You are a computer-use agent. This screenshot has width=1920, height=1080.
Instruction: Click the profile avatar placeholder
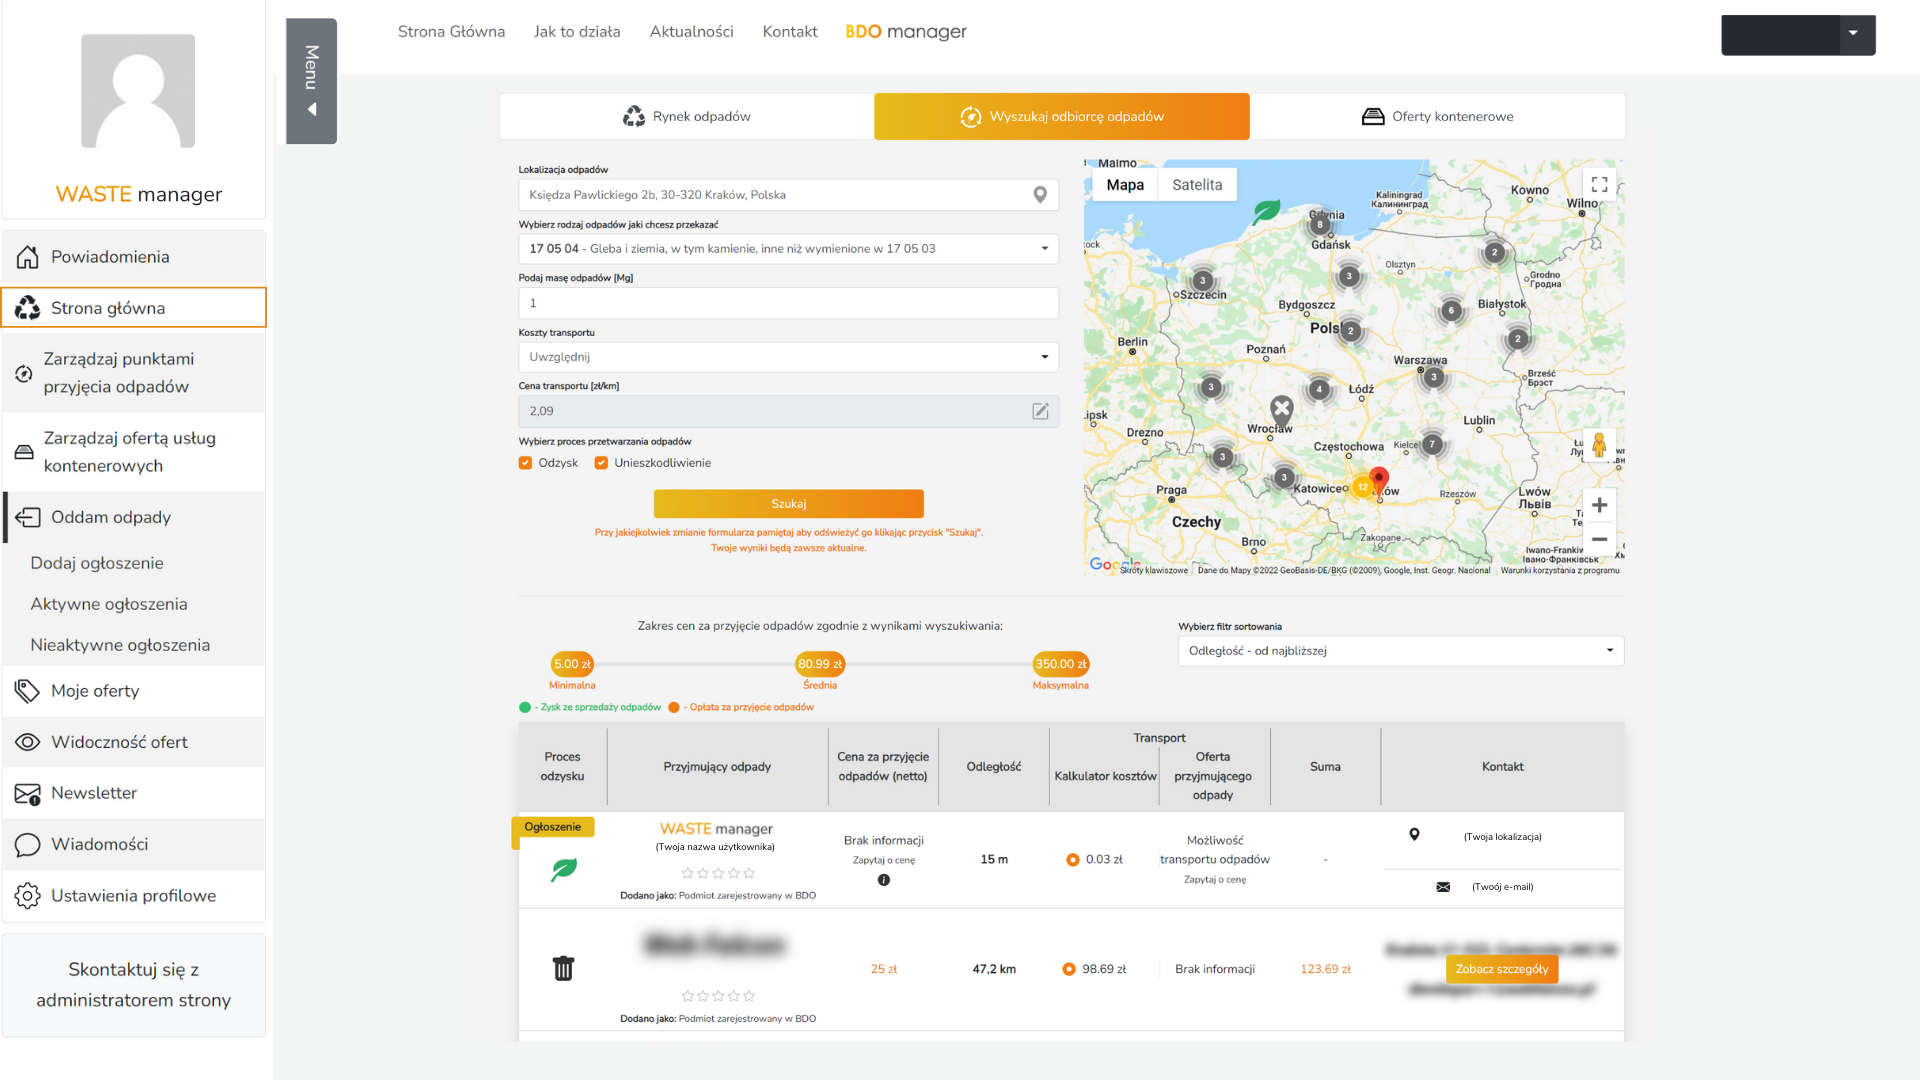(138, 91)
